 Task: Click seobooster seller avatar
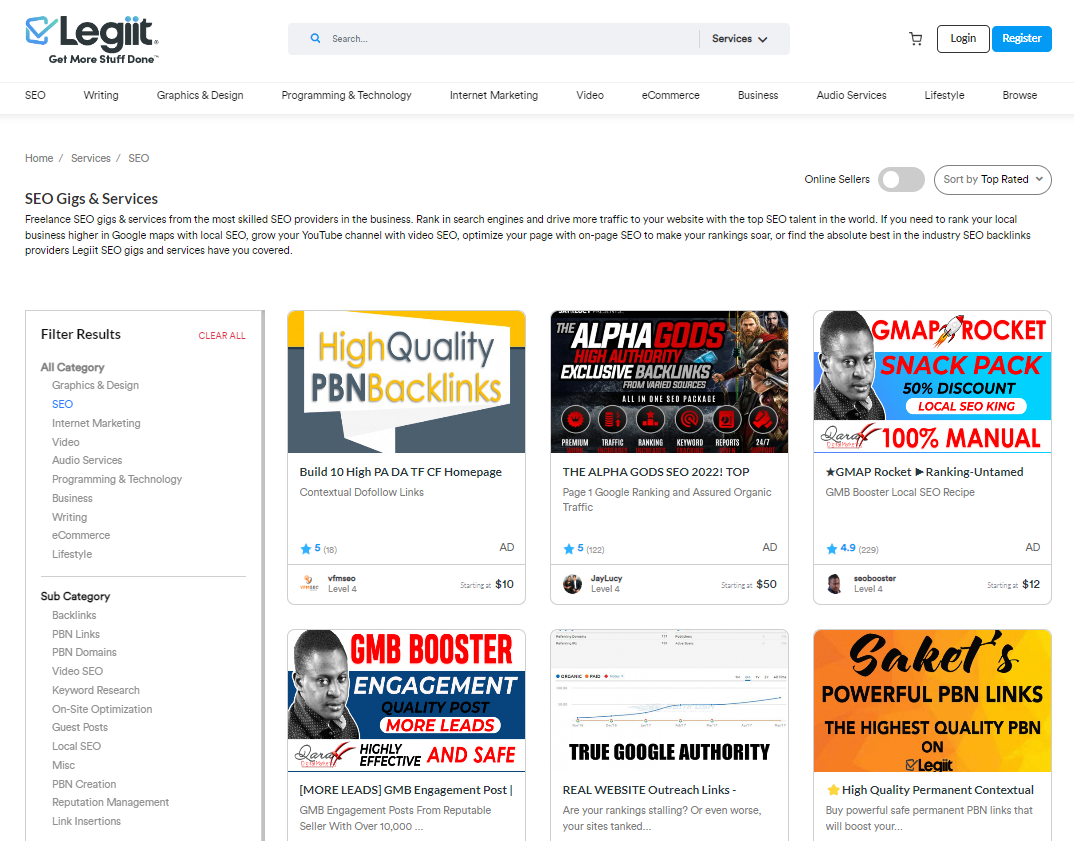point(835,583)
